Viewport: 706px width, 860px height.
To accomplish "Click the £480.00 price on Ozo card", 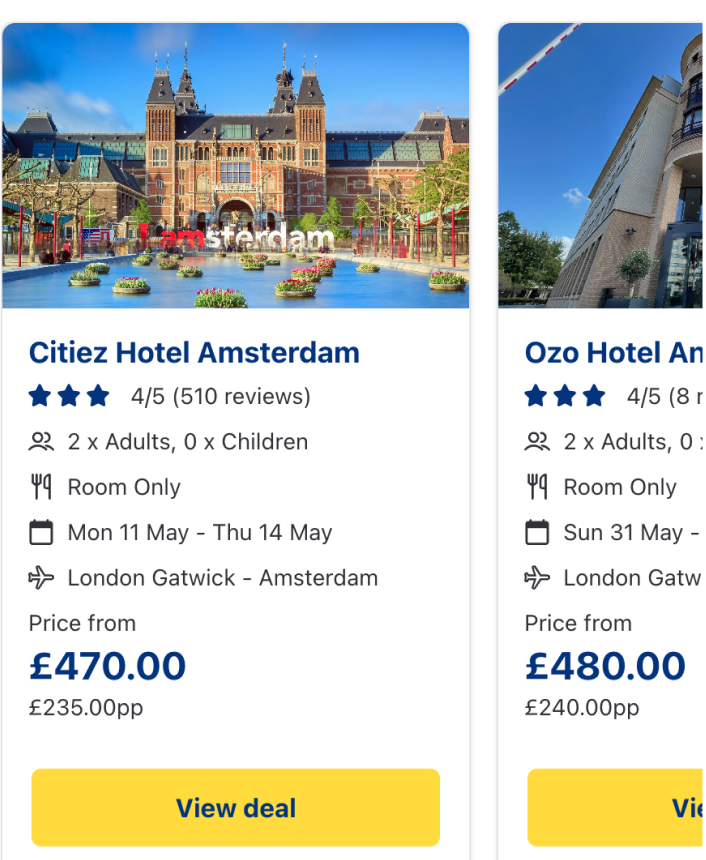I will [604, 666].
